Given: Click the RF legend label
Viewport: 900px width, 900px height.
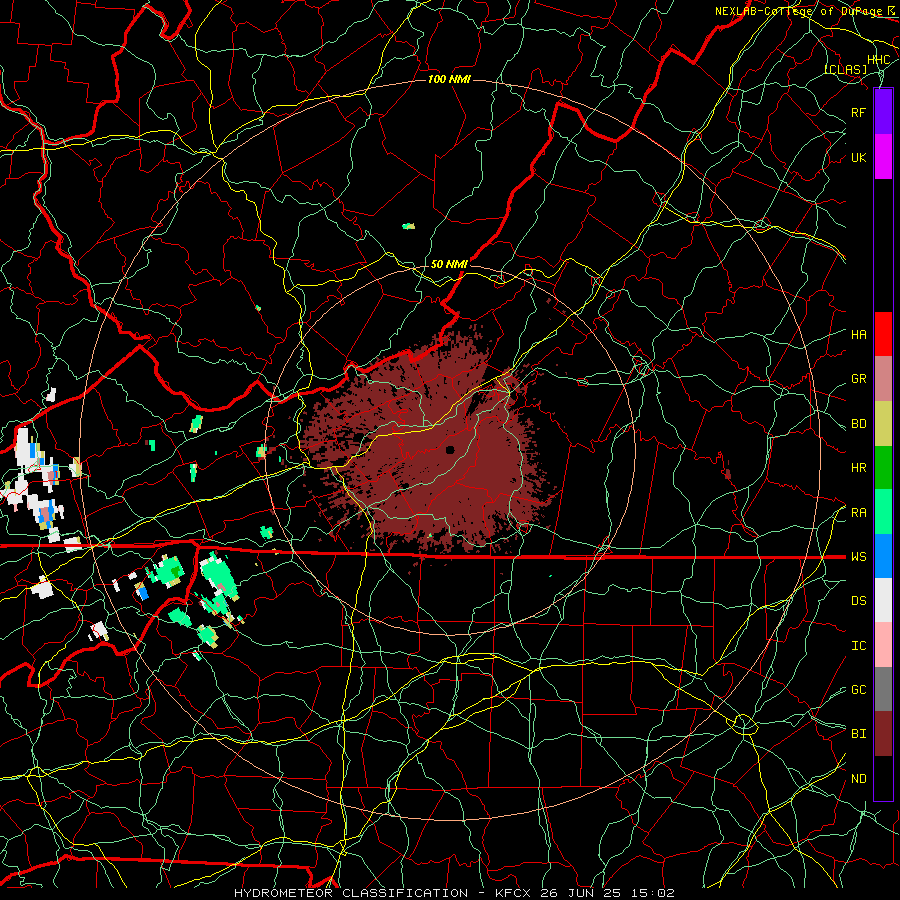Looking at the screenshot, I should tap(859, 112).
